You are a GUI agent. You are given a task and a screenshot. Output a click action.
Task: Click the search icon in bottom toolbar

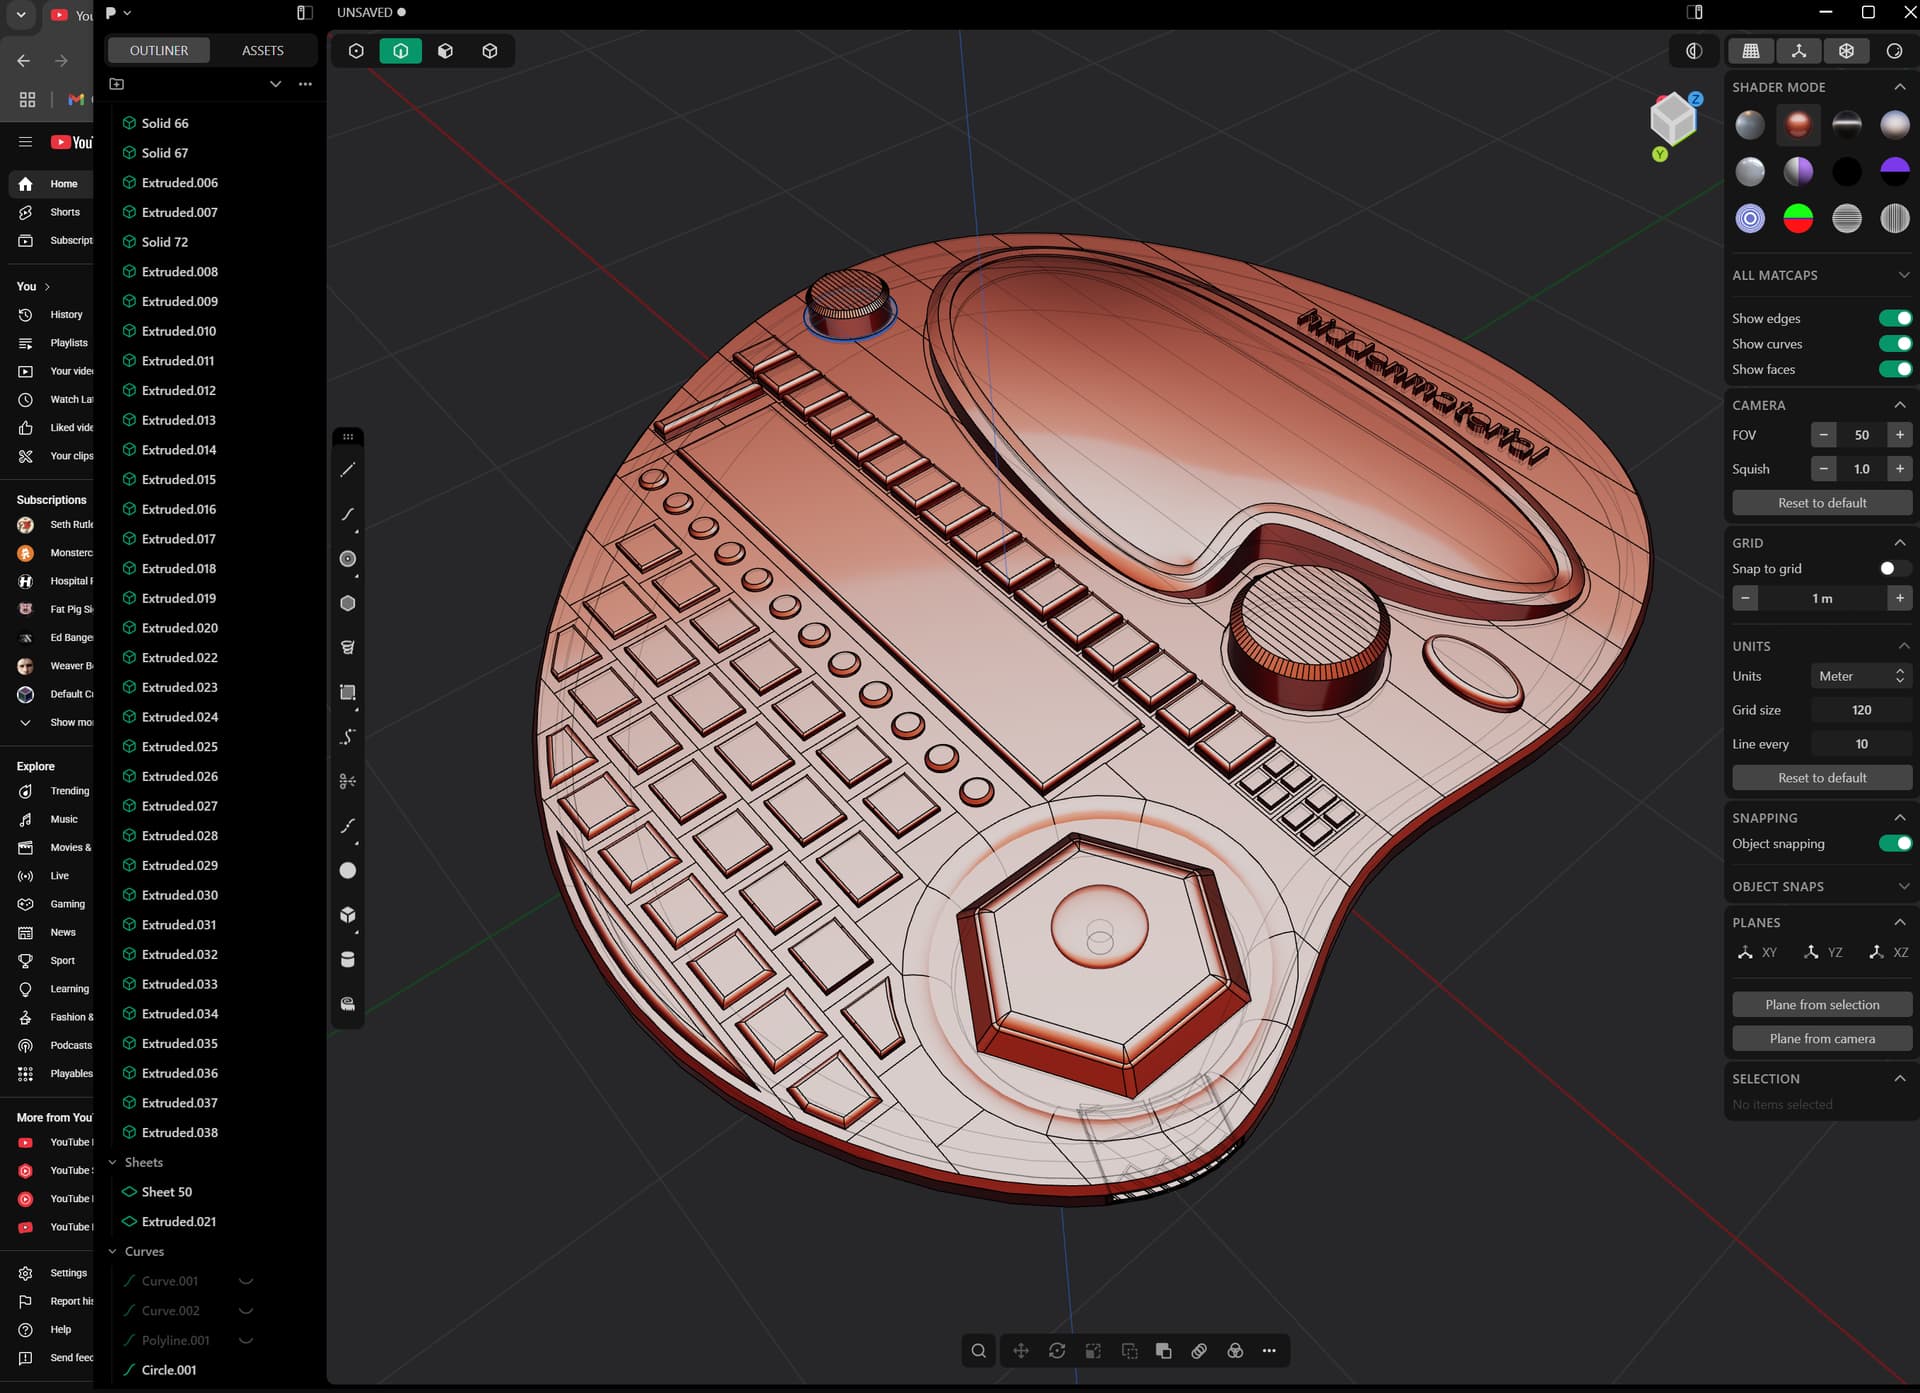point(978,1351)
